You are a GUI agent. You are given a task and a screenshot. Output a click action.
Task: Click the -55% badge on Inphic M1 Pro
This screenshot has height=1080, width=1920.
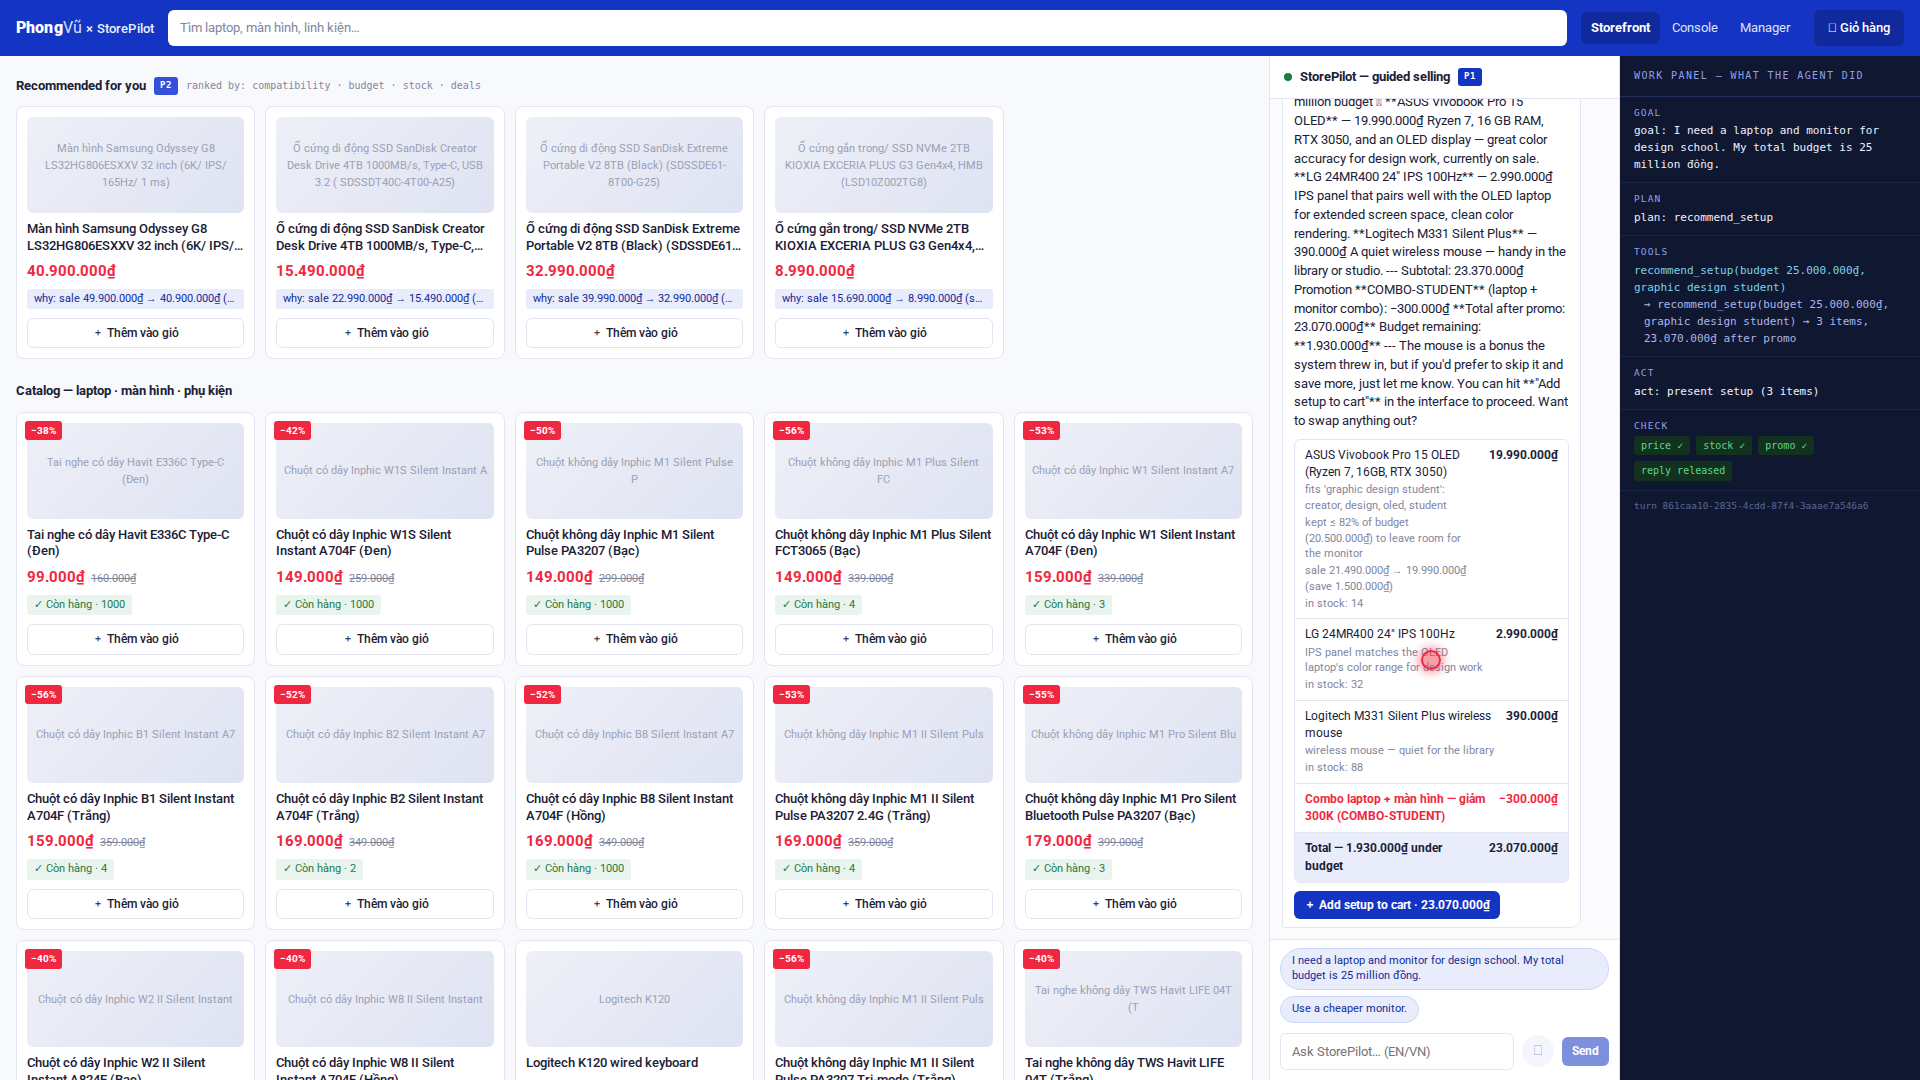point(1043,695)
